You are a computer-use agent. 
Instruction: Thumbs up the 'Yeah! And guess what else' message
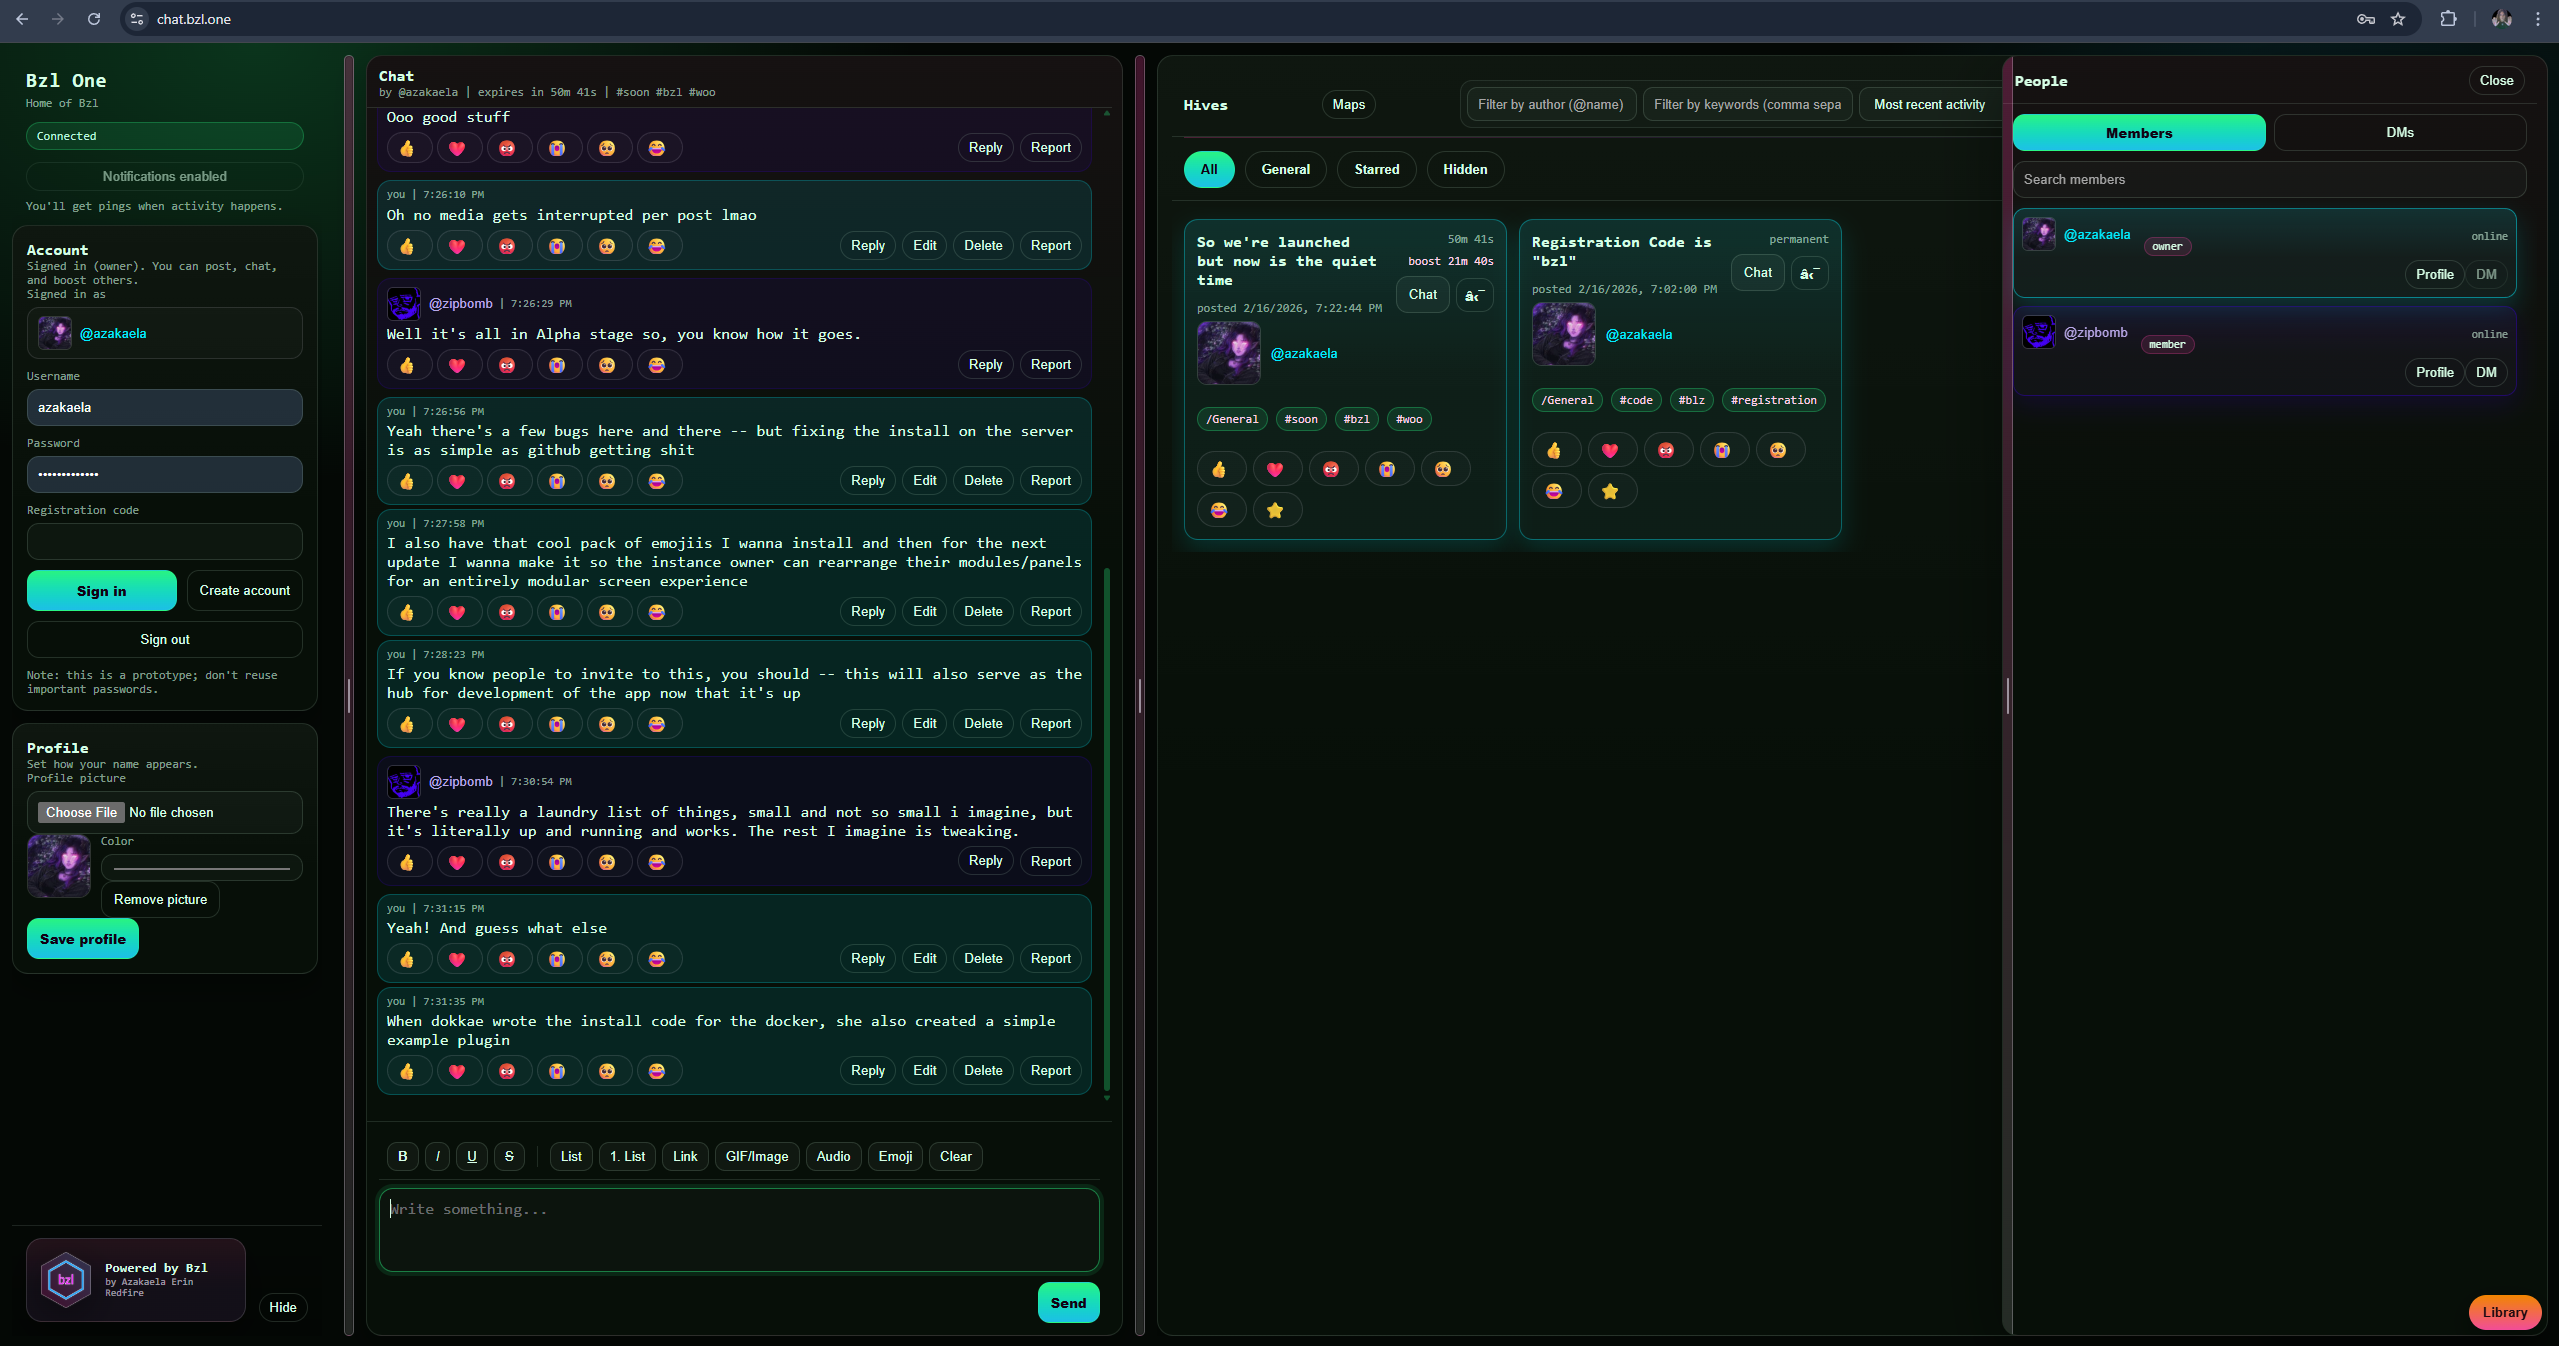tap(407, 959)
